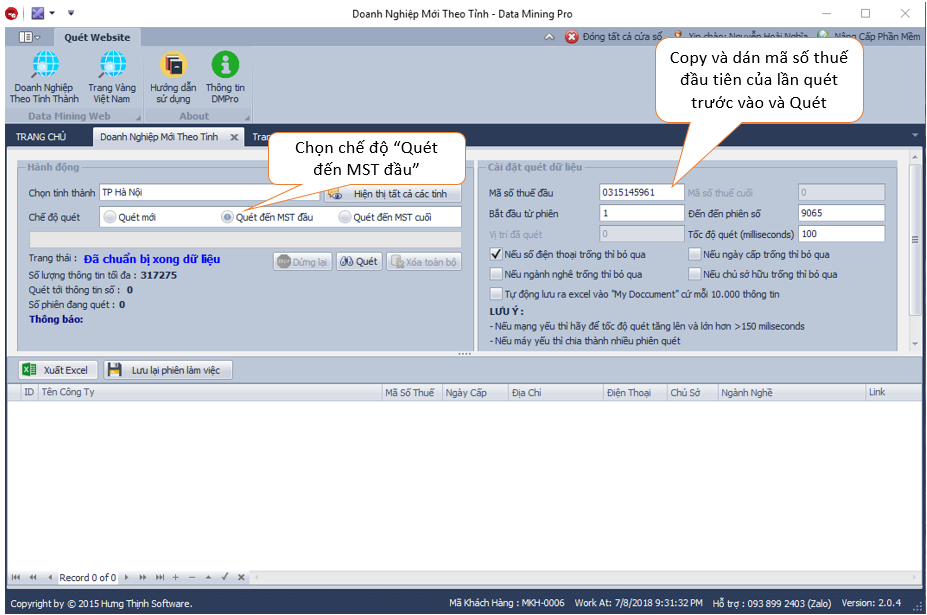Viewport: 927px width, 615px height.
Task: Open Hướng dẫn sử dụng guide
Action: click(x=173, y=77)
